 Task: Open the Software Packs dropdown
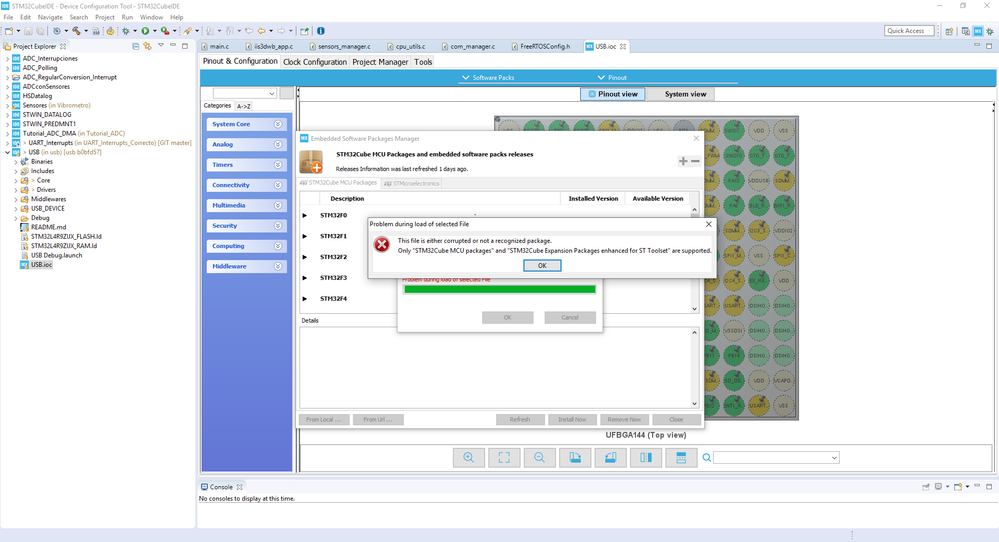coord(488,78)
